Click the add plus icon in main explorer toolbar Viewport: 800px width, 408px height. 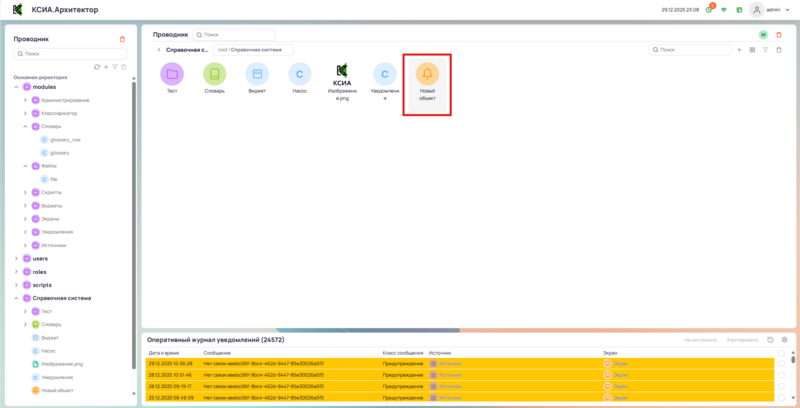[x=738, y=49]
